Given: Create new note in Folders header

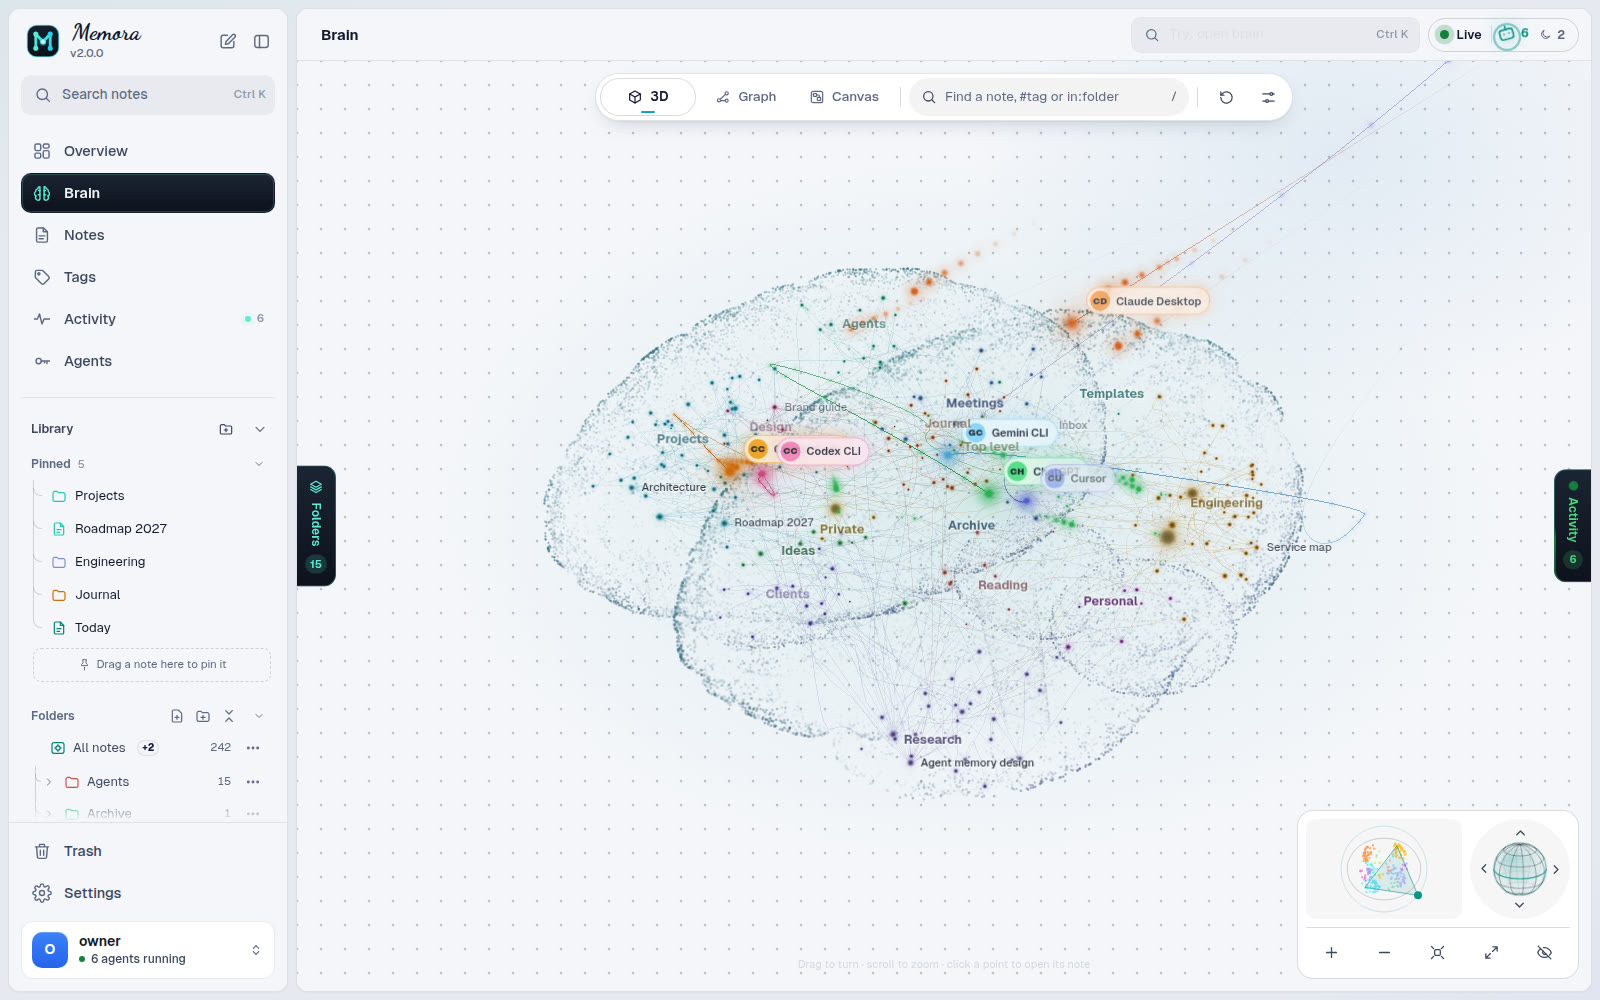Looking at the screenshot, I should click(x=177, y=716).
